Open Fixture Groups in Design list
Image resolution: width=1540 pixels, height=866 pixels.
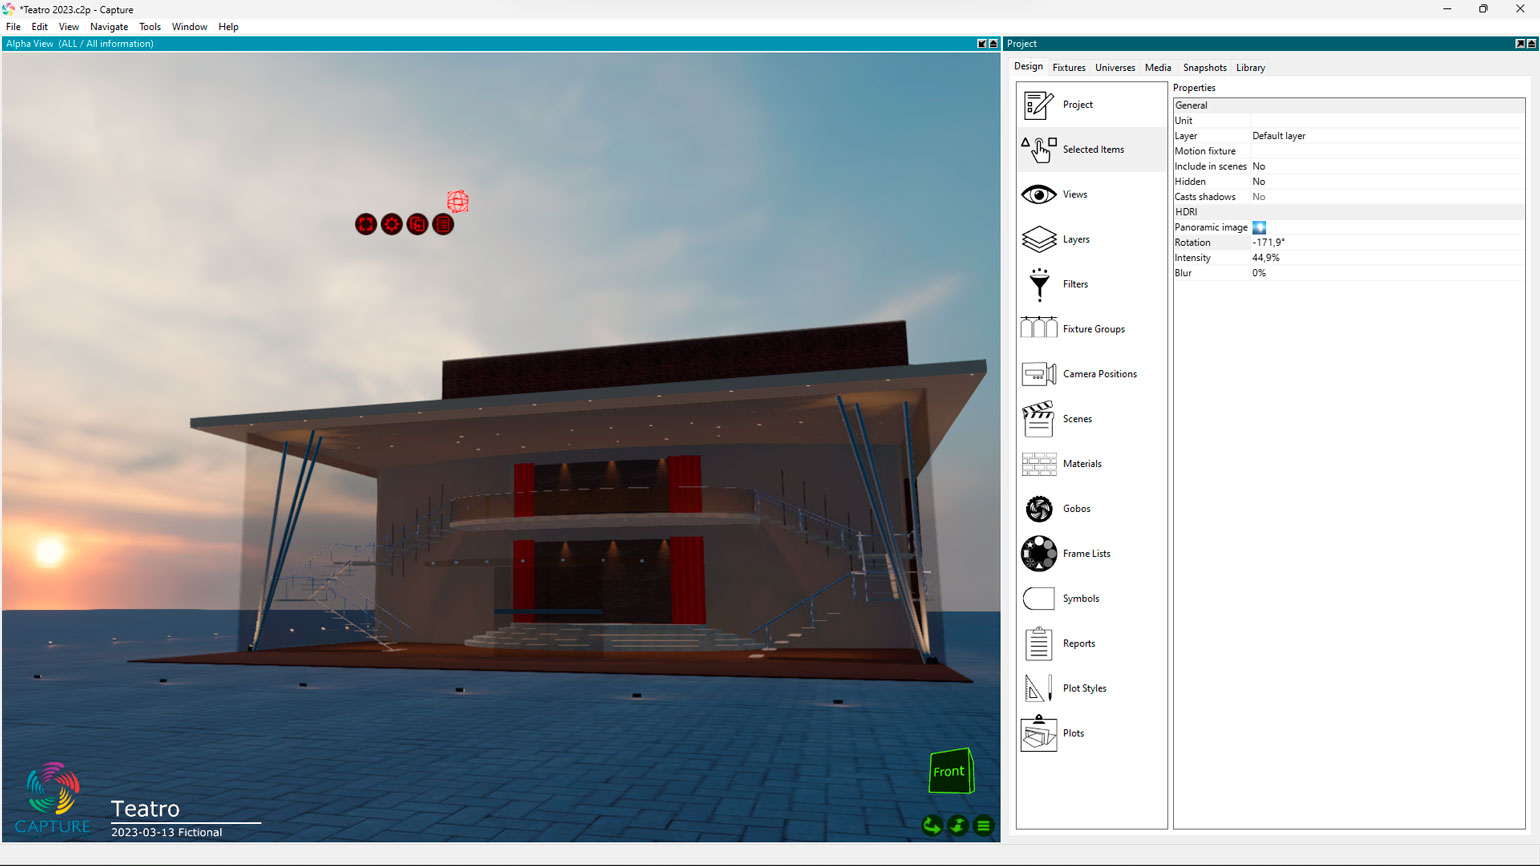1092,329
